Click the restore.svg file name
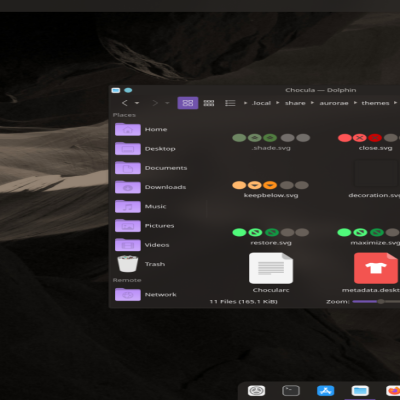This screenshot has height=400, width=400. [271, 243]
